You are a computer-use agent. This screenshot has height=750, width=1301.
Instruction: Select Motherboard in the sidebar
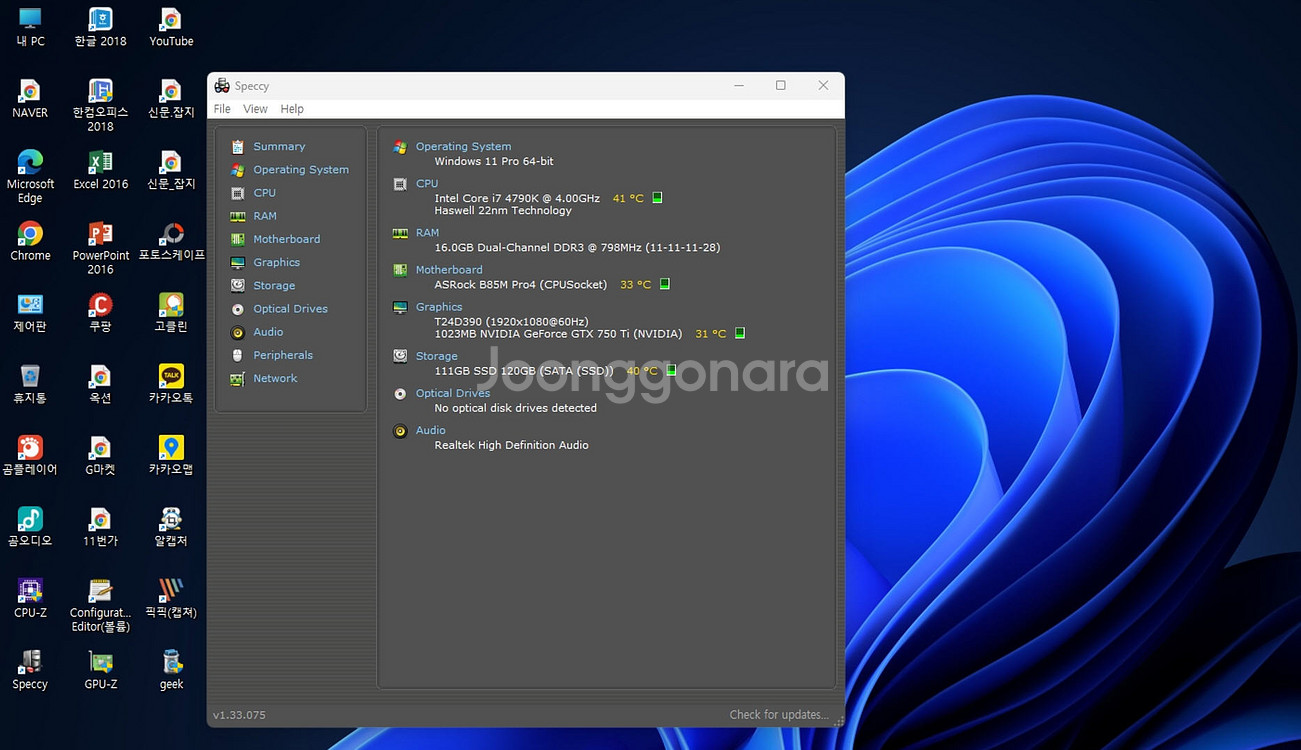pyautogui.click(x=286, y=239)
